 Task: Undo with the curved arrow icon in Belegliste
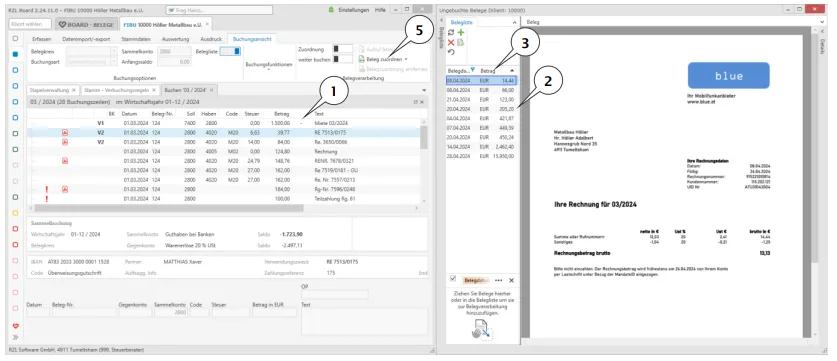[451, 52]
